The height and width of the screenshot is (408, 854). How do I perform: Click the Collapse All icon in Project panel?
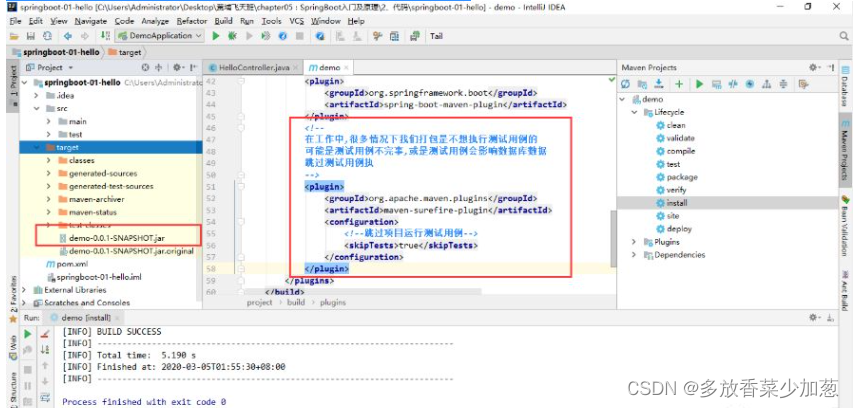[x=159, y=68]
